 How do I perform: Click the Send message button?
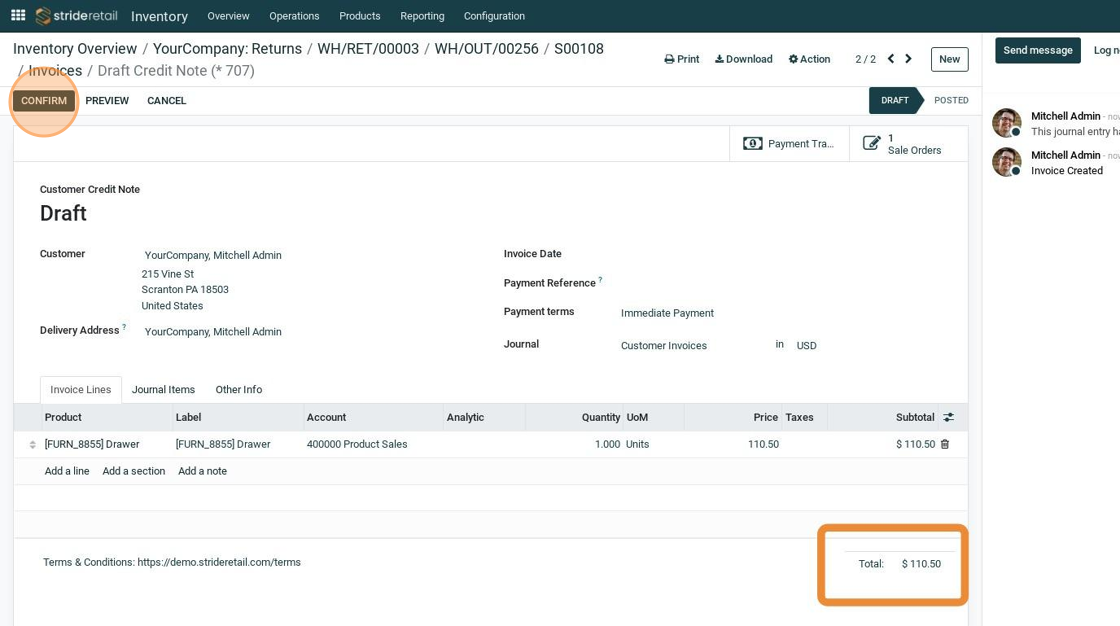point(1037,50)
